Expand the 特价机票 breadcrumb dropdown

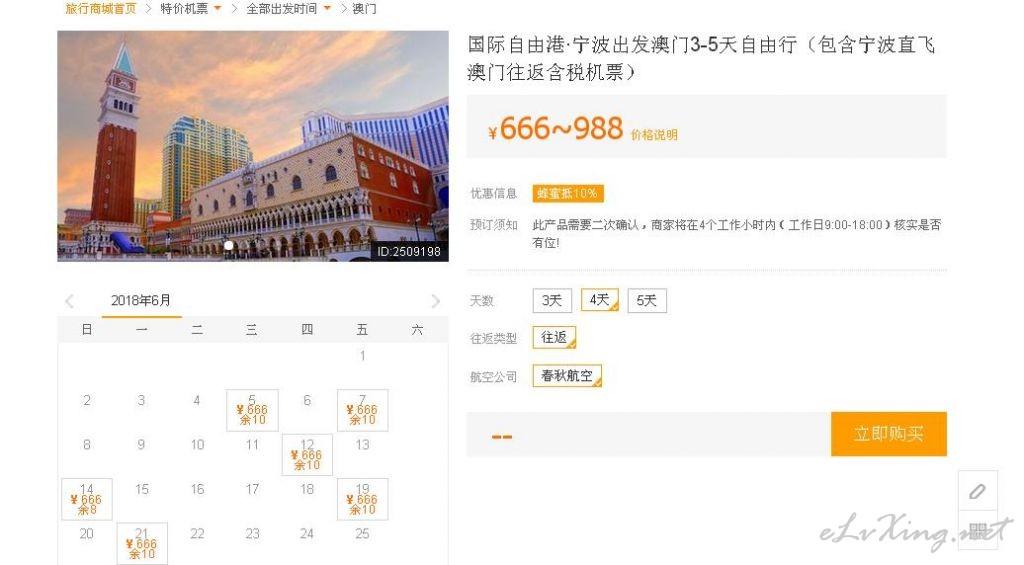coord(191,8)
